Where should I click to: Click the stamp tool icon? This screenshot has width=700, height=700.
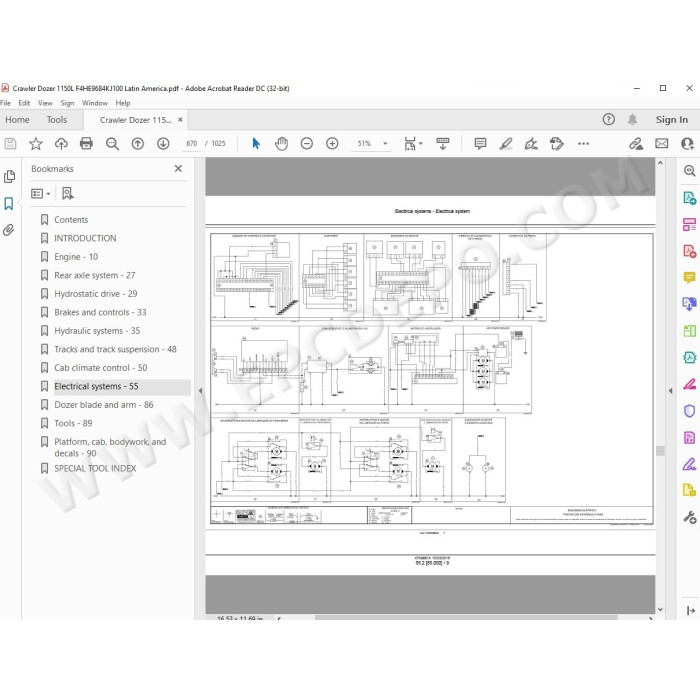point(557,143)
